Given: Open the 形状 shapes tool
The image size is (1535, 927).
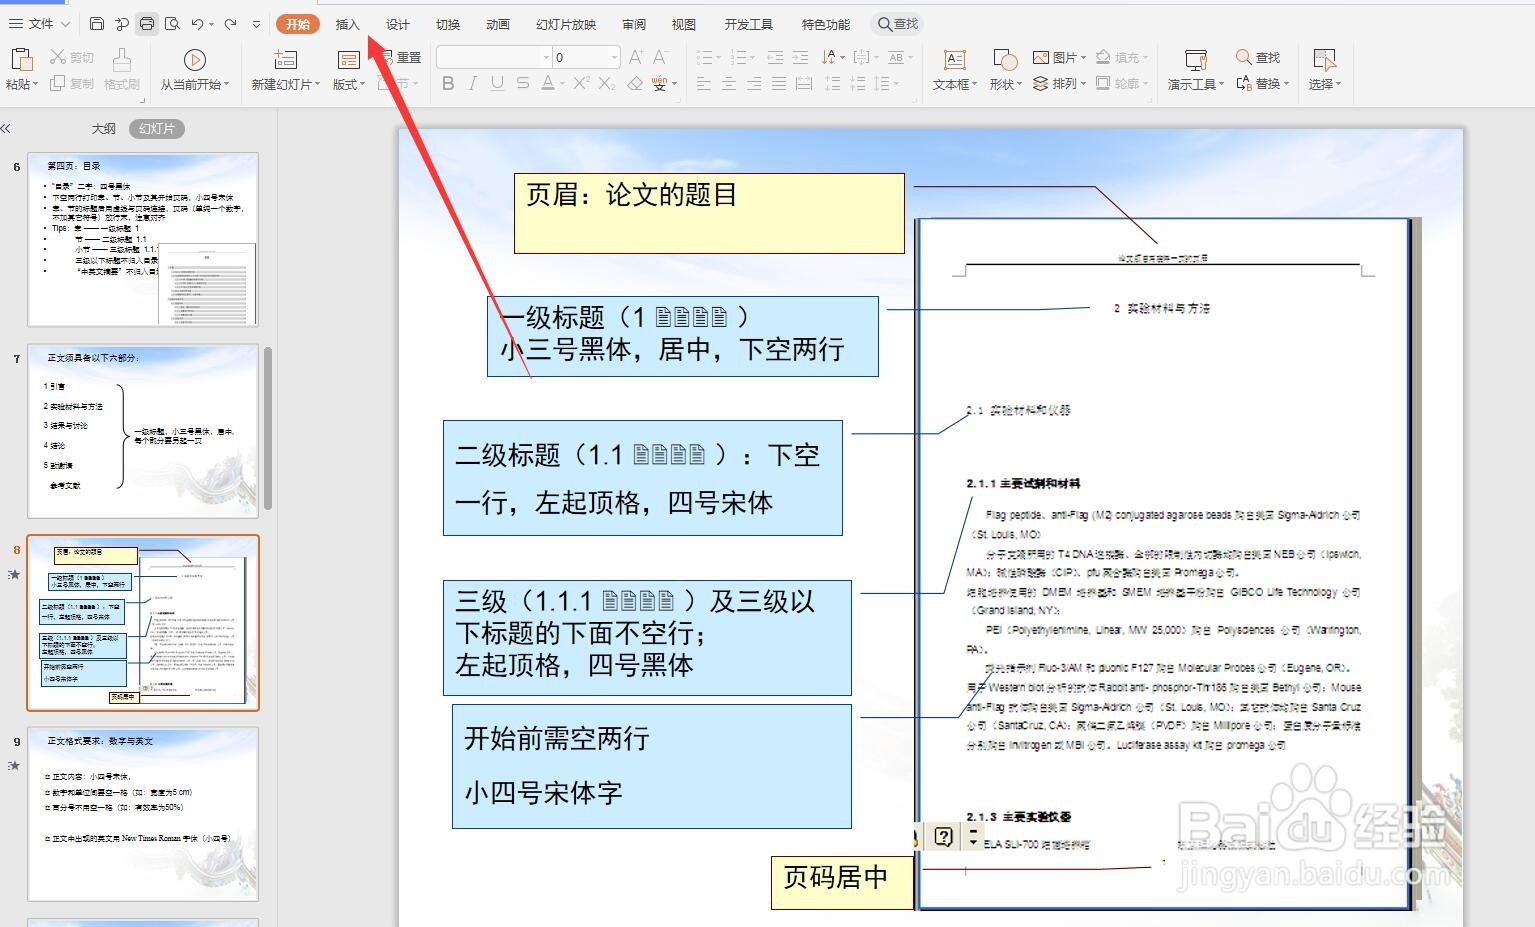Looking at the screenshot, I should (x=1004, y=70).
